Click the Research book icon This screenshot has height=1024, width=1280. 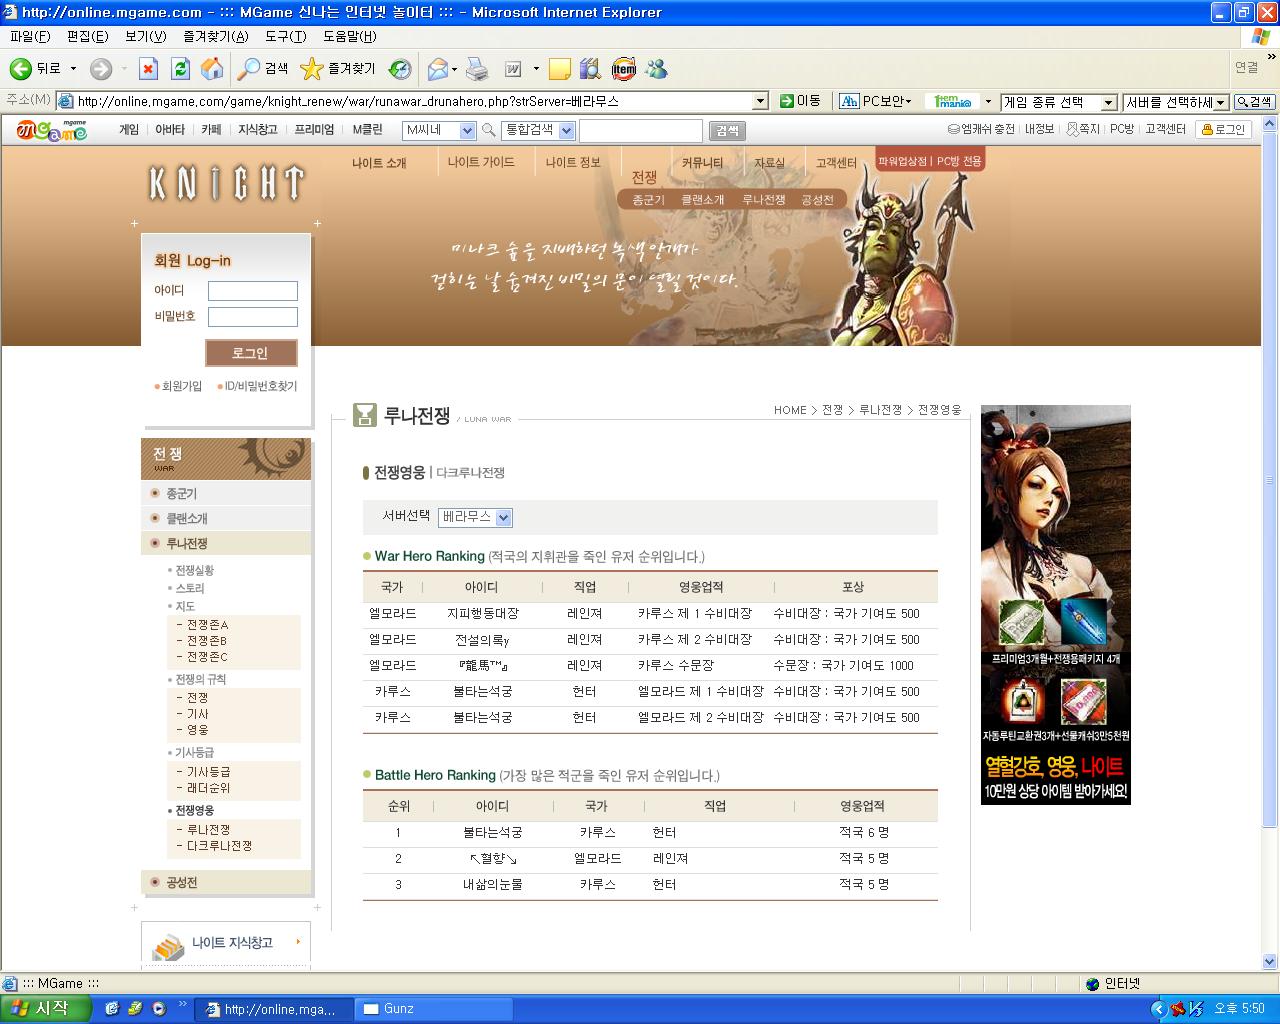pyautogui.click(x=590, y=68)
